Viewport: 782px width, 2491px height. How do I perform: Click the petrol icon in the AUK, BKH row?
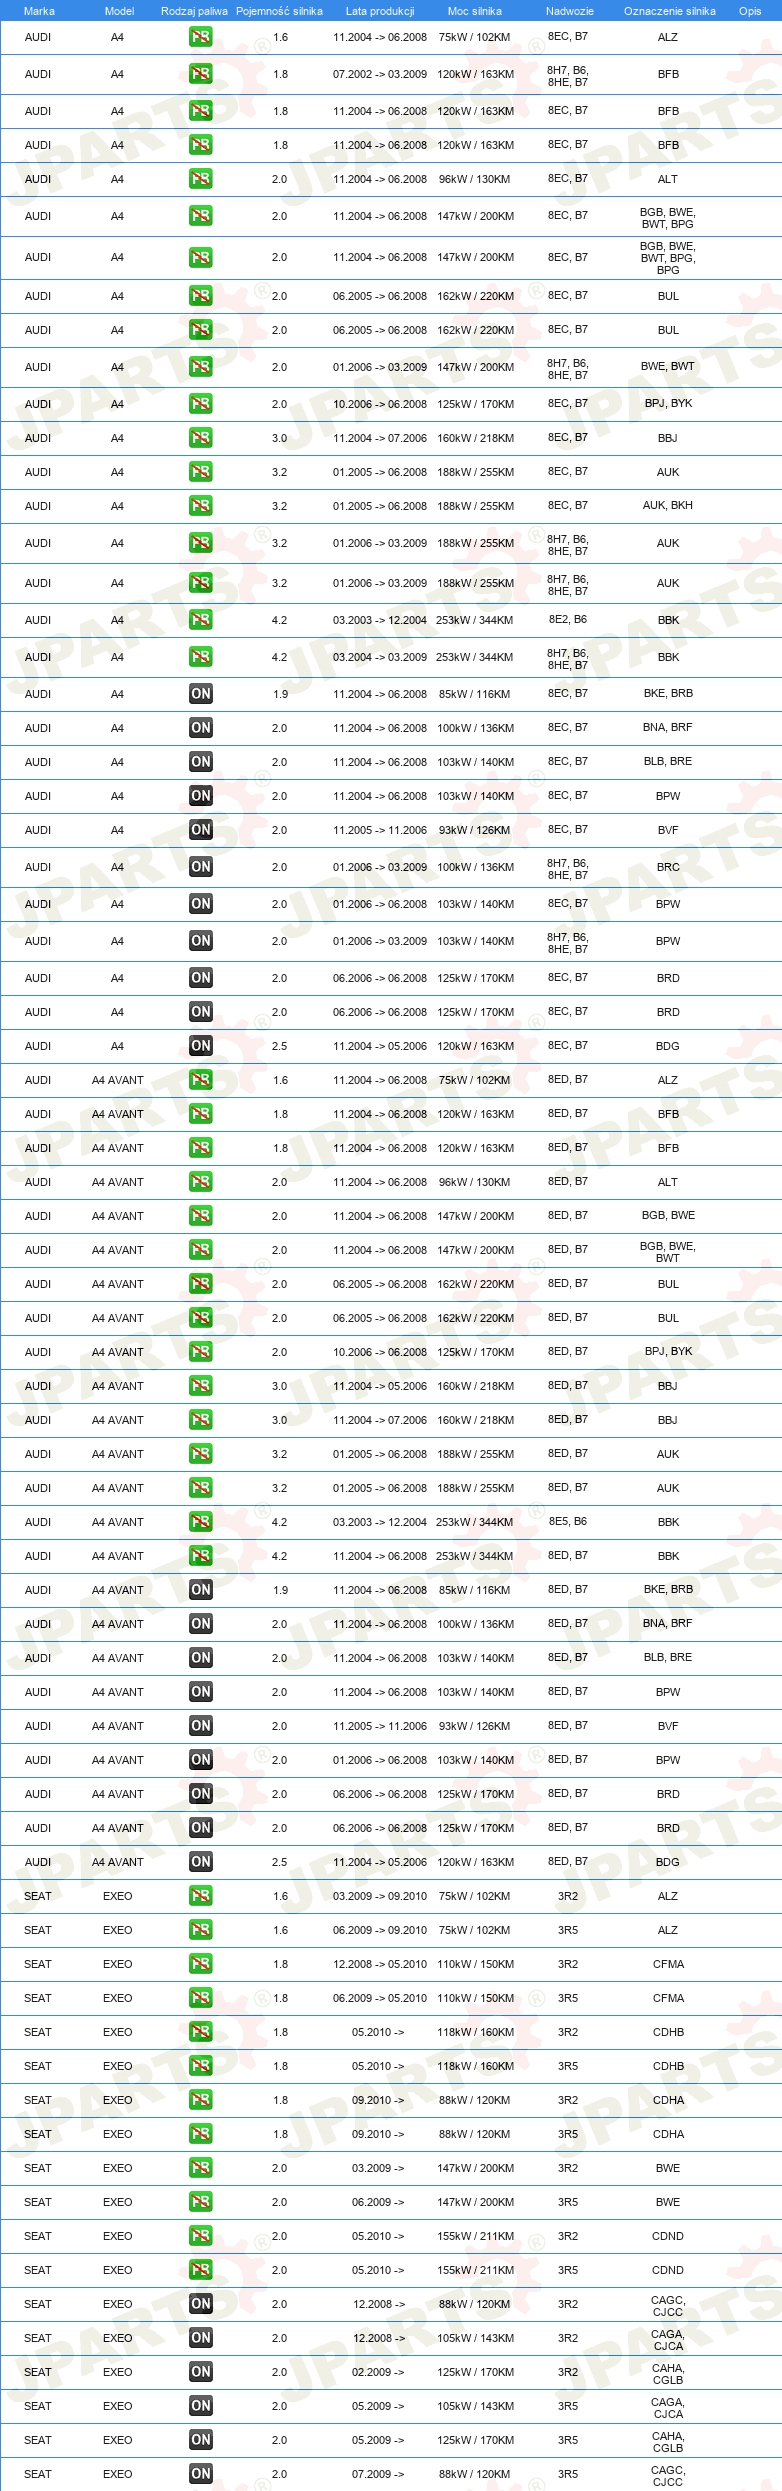tap(200, 506)
